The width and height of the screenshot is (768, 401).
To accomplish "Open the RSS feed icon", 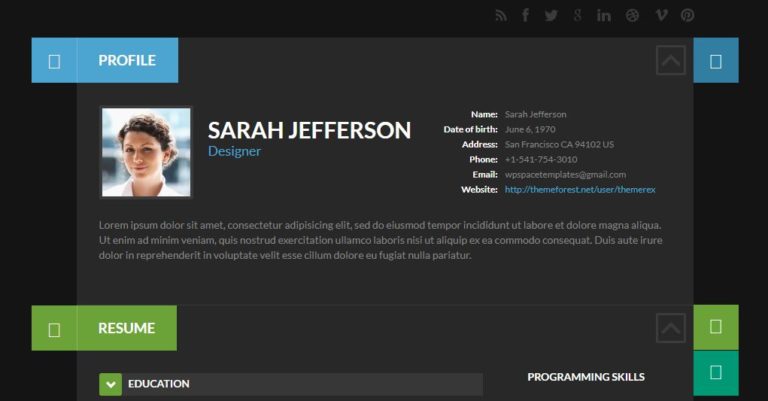I will [x=501, y=16].
